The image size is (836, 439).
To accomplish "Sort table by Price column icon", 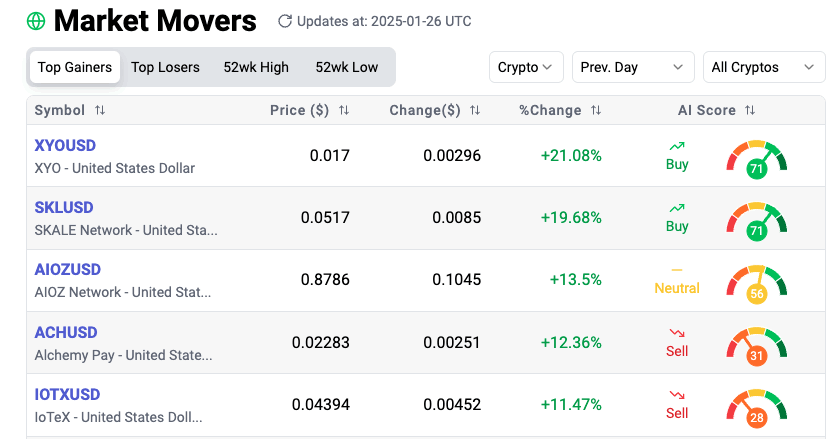I will [x=344, y=110].
